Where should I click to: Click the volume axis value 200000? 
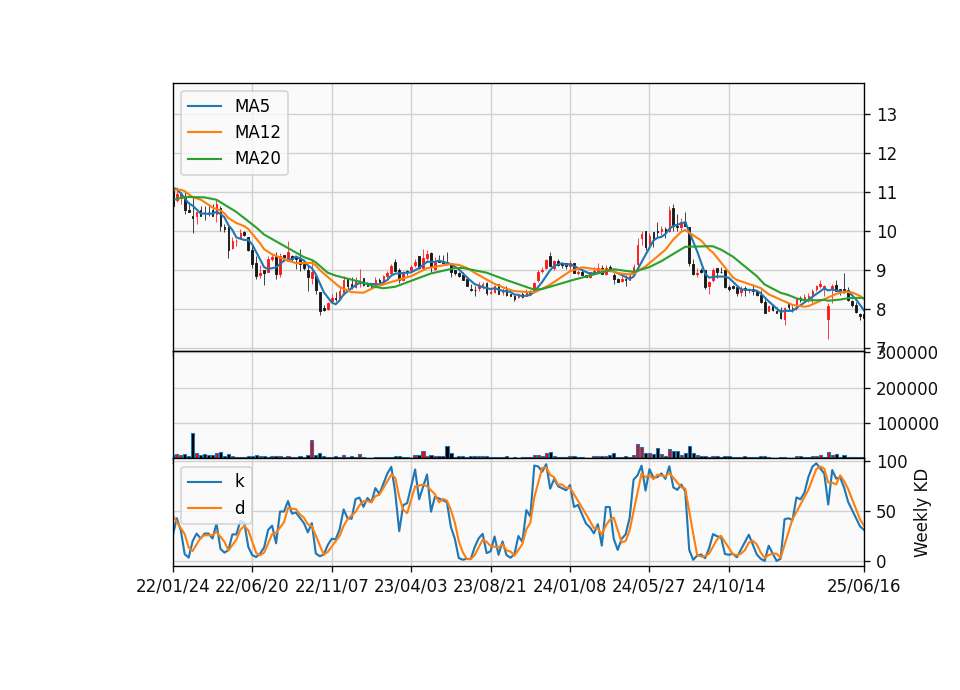[x=907, y=388]
